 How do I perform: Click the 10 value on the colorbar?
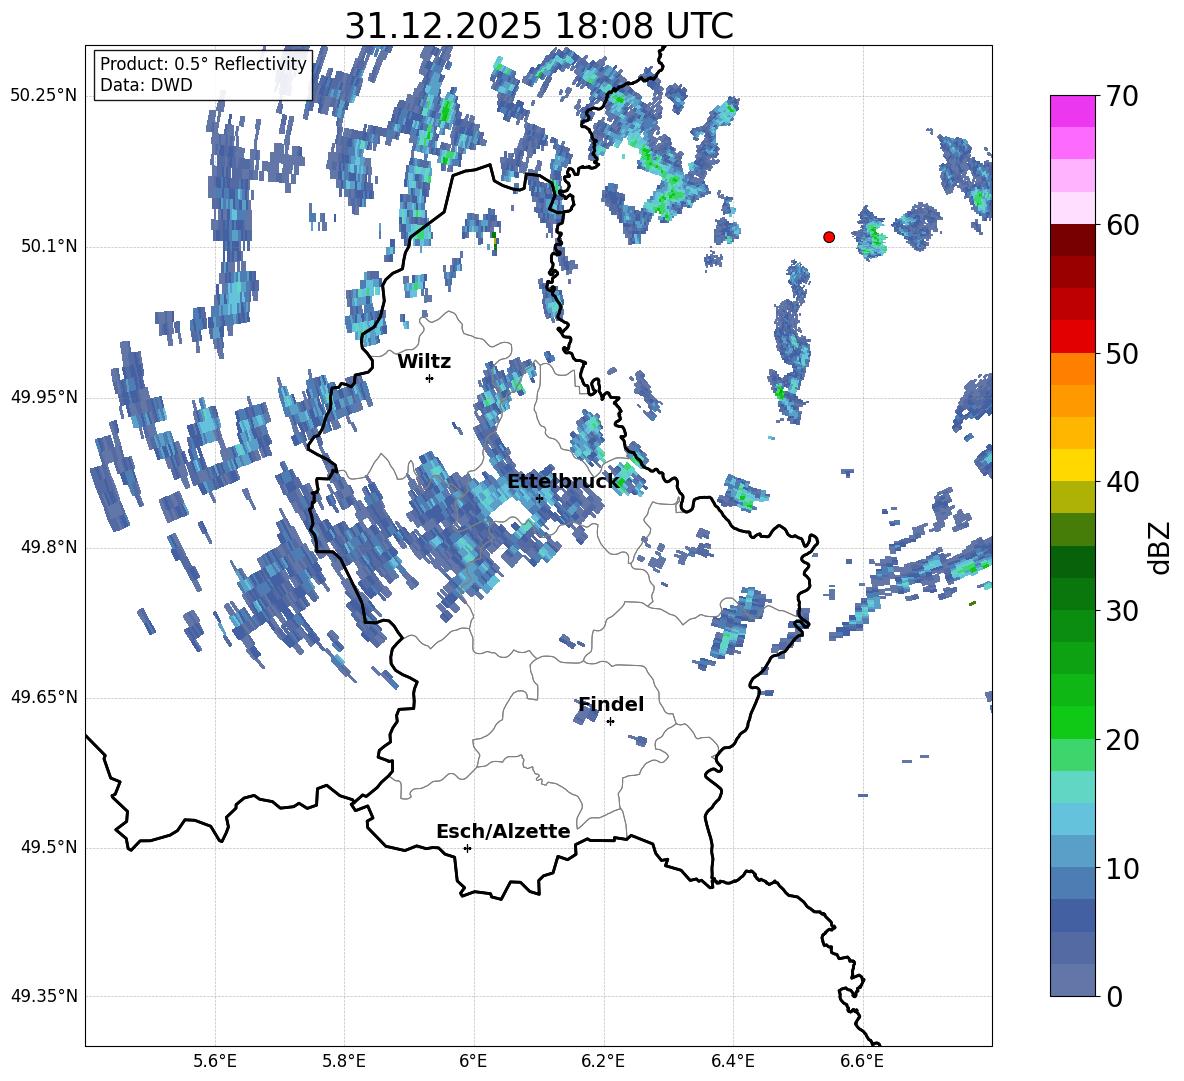click(x=1122, y=868)
